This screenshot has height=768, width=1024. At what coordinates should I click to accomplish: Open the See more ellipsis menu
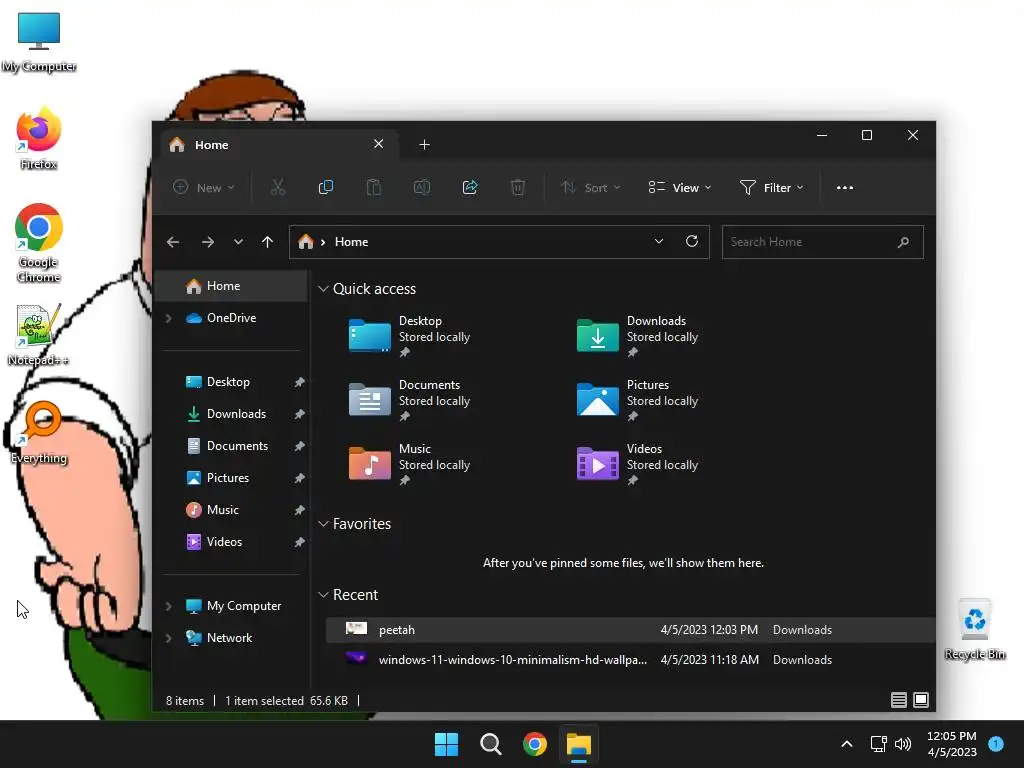tap(844, 187)
